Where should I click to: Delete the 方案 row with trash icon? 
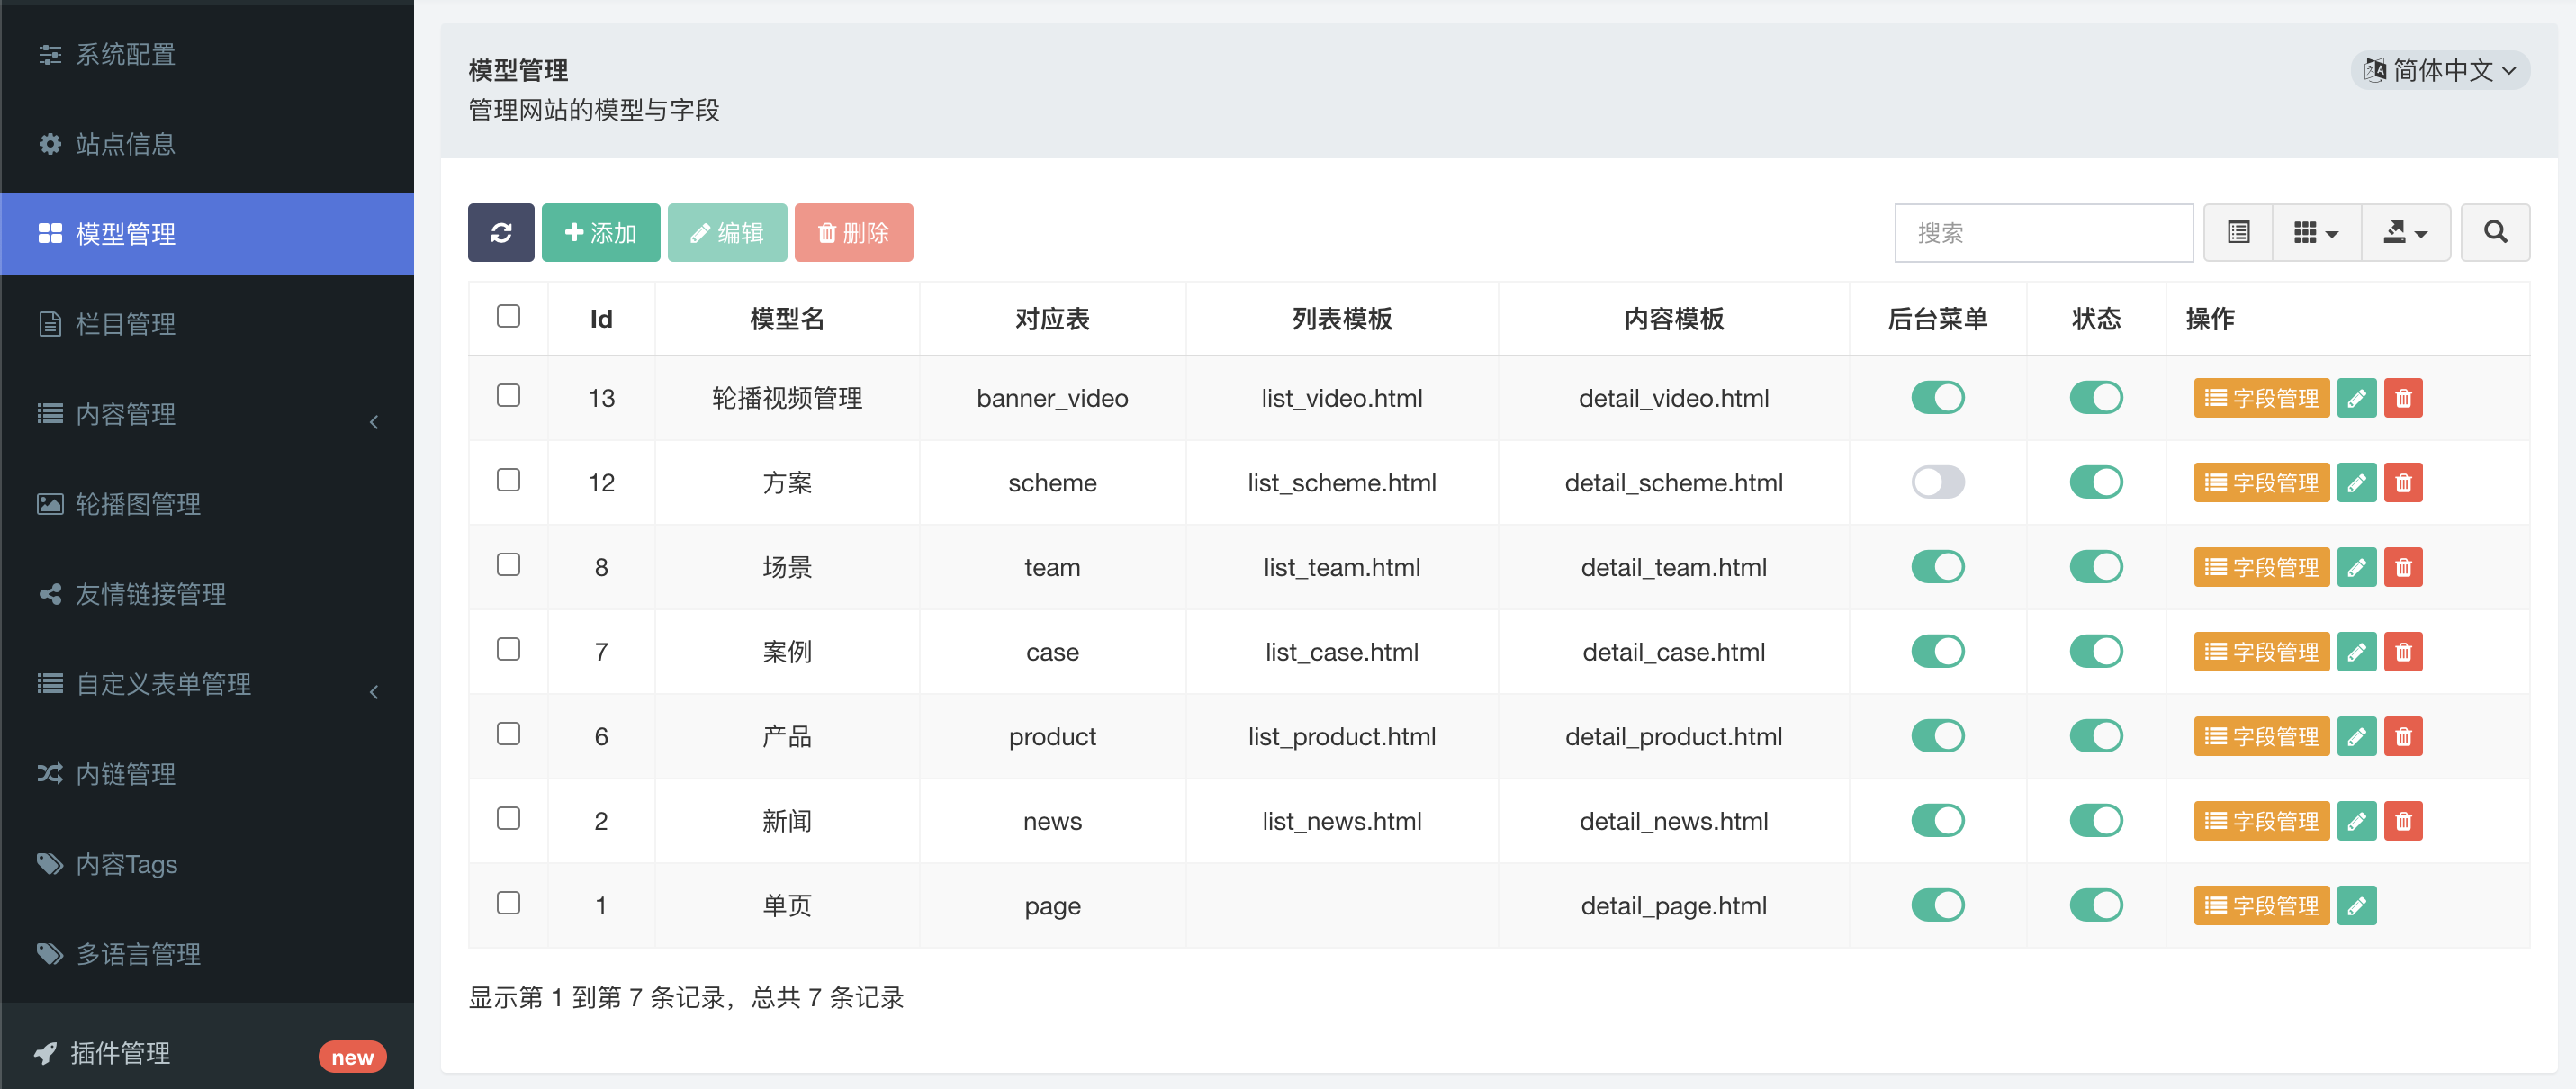pyautogui.click(x=2403, y=483)
